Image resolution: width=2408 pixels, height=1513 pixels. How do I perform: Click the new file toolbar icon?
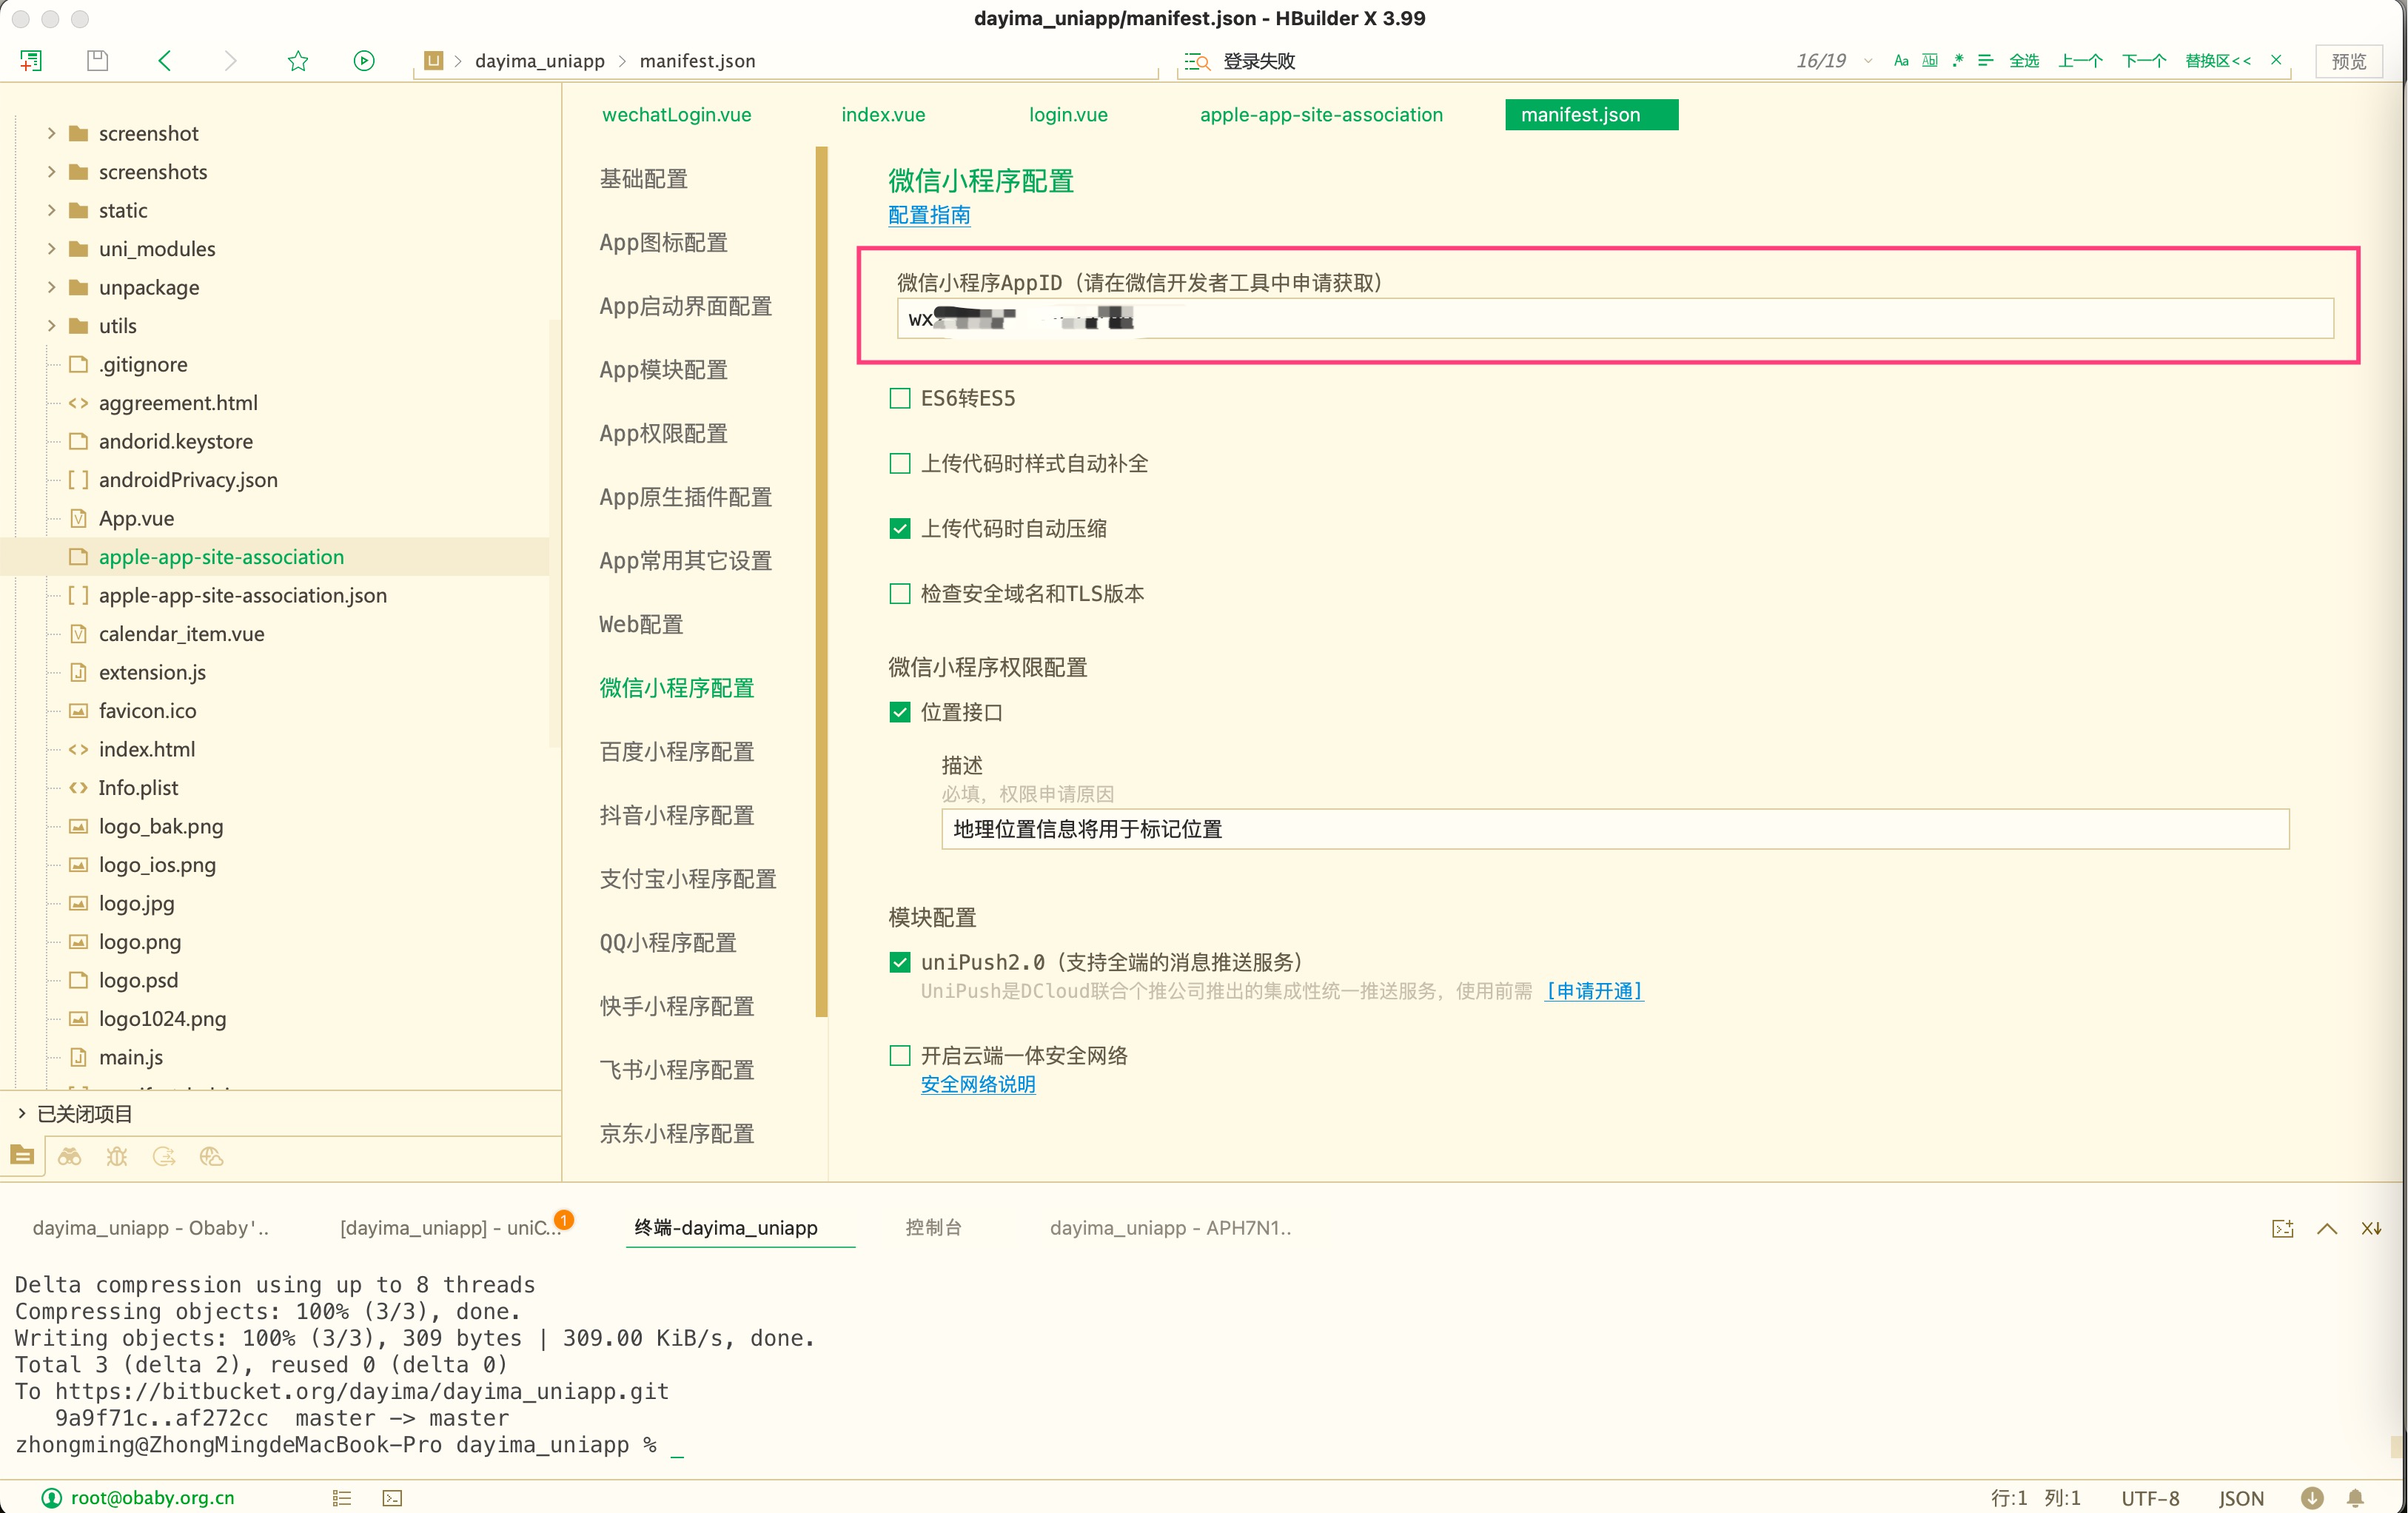31,61
